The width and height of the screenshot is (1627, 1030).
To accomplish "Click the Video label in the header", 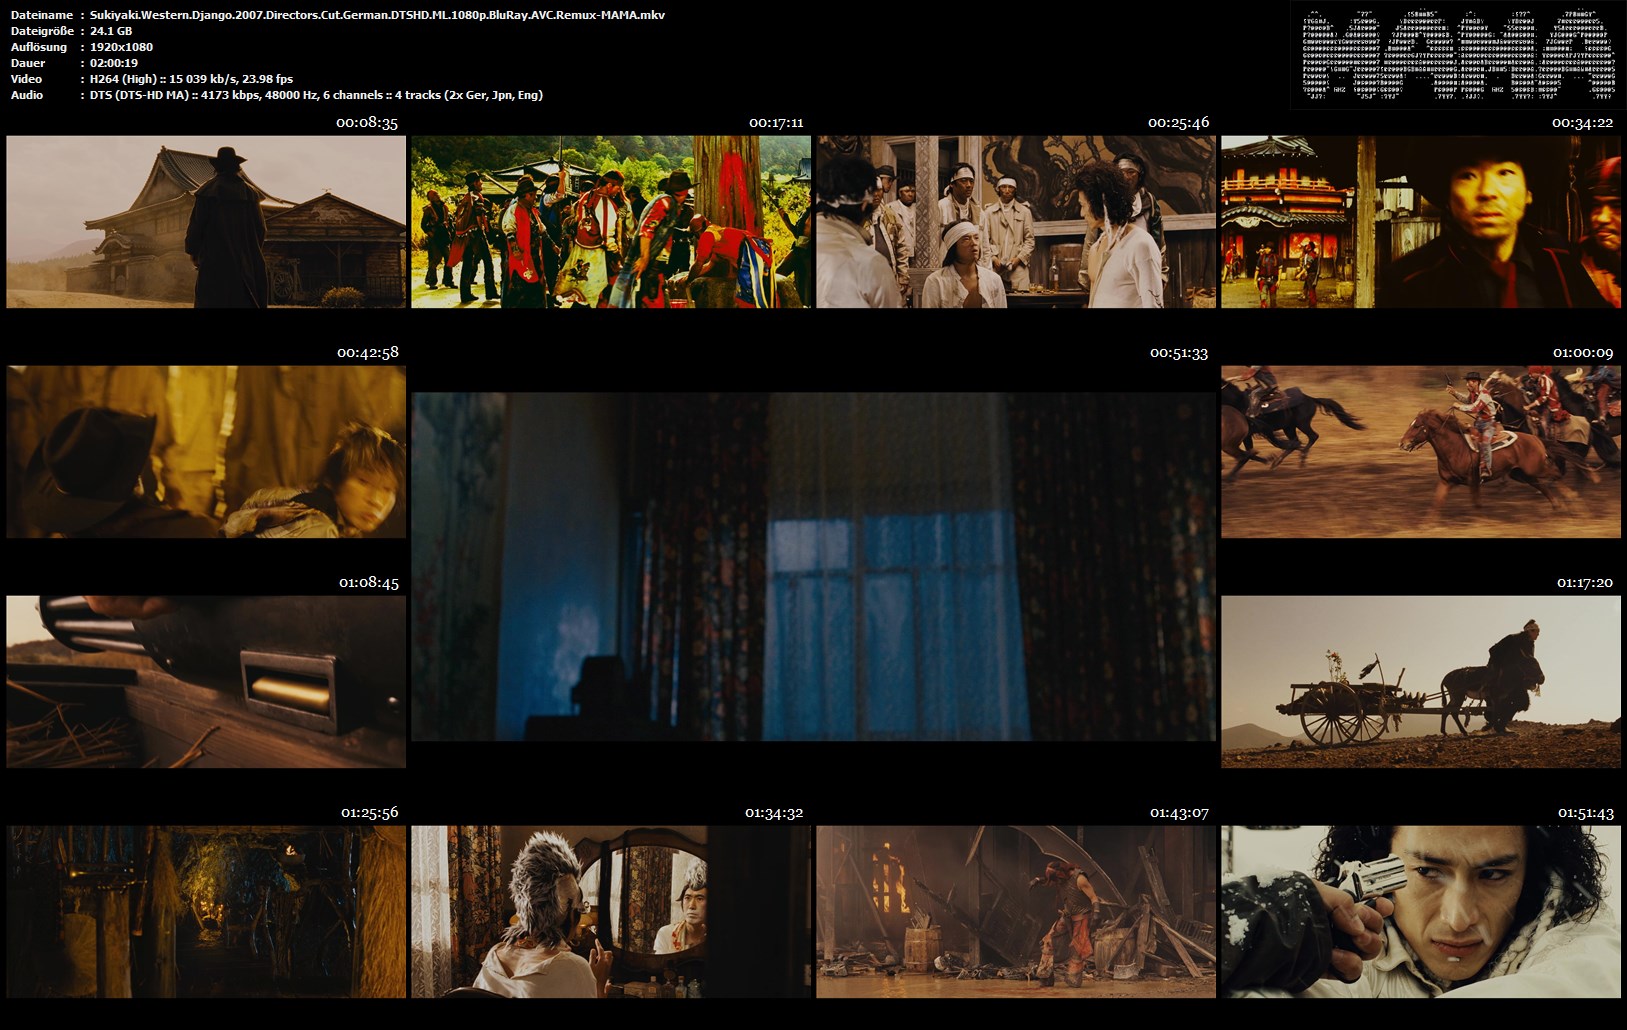I will click(27, 79).
